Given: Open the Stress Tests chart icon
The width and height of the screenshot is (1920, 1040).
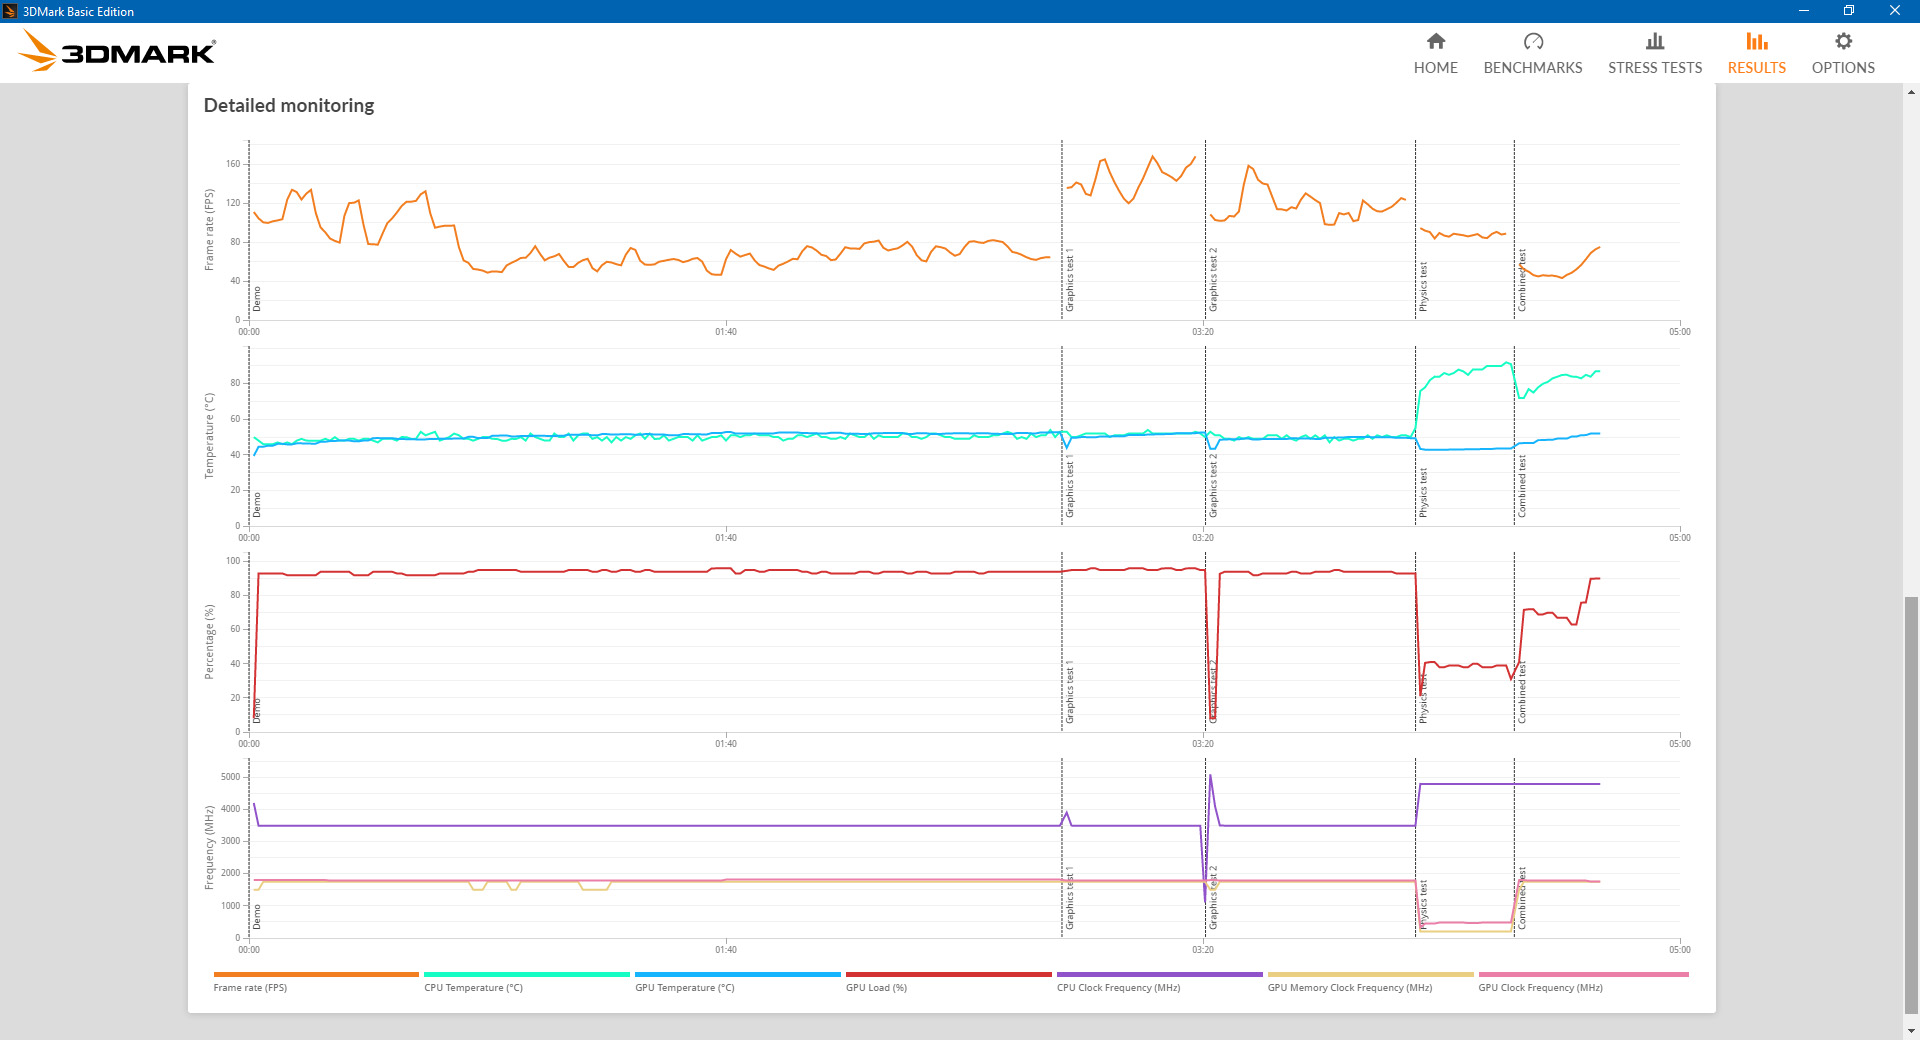Looking at the screenshot, I should 1655,41.
